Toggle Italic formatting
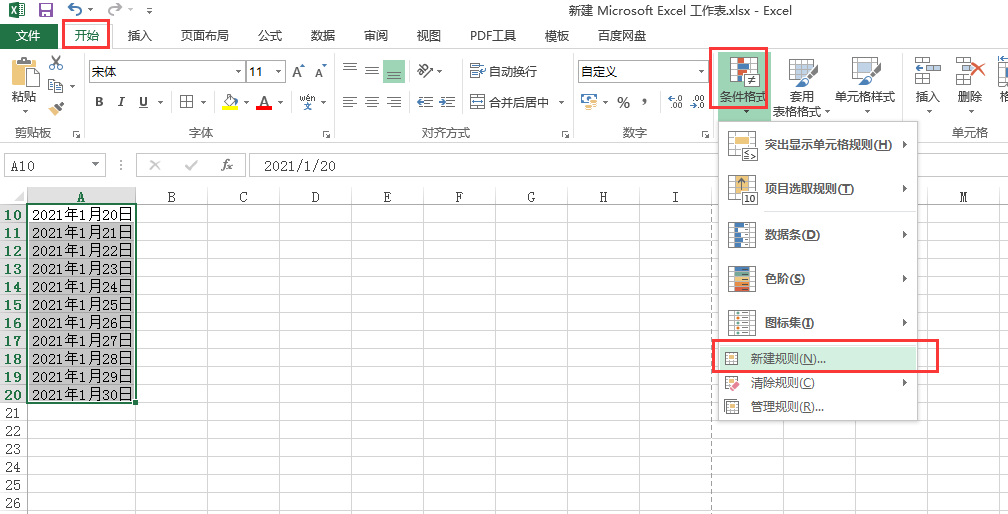 (x=120, y=102)
